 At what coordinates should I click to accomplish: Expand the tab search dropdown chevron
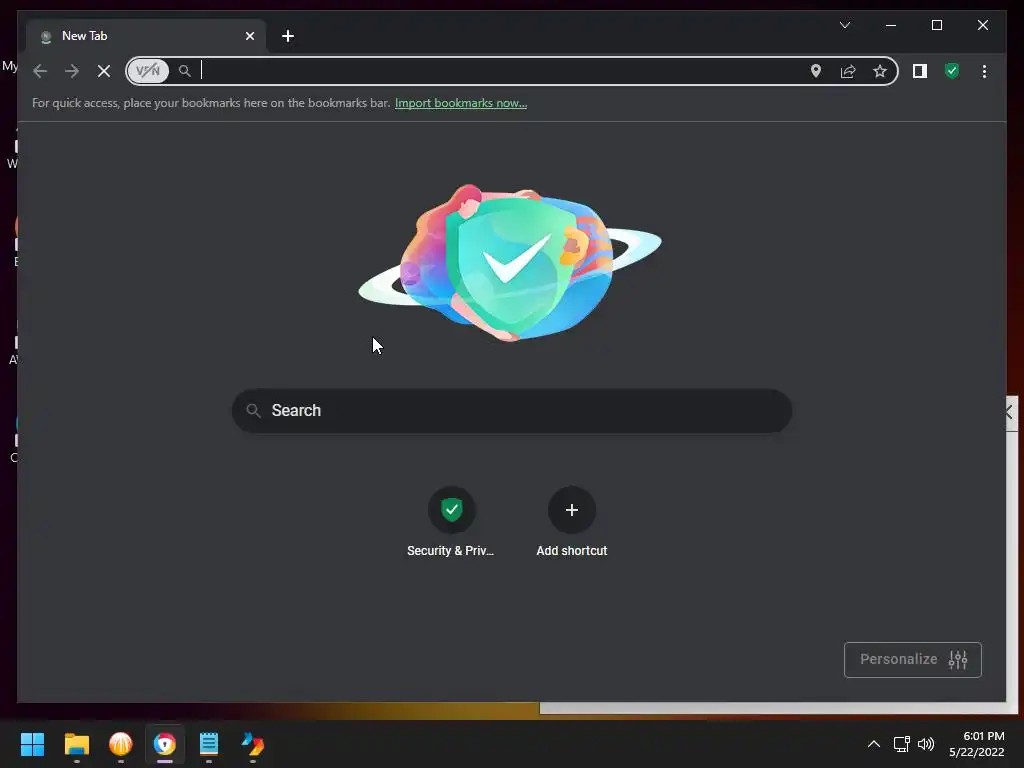(844, 25)
